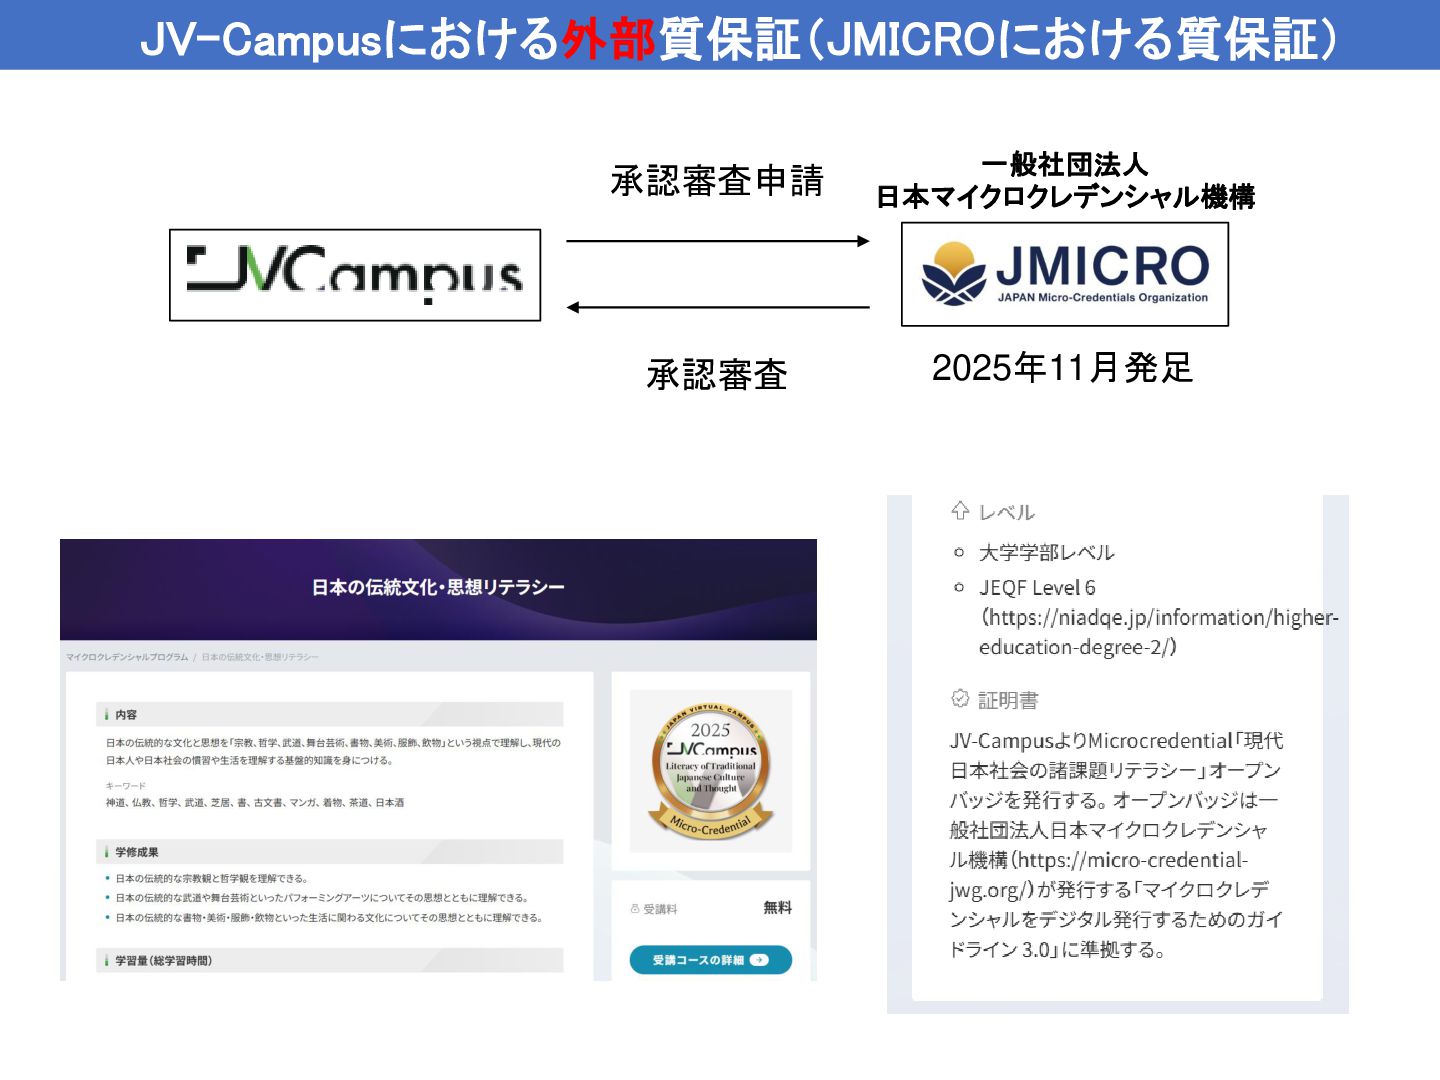Viewport: 1440px width, 1080px height.
Task: Click the certificate badge icon beside 証明書
Action: (x=960, y=698)
